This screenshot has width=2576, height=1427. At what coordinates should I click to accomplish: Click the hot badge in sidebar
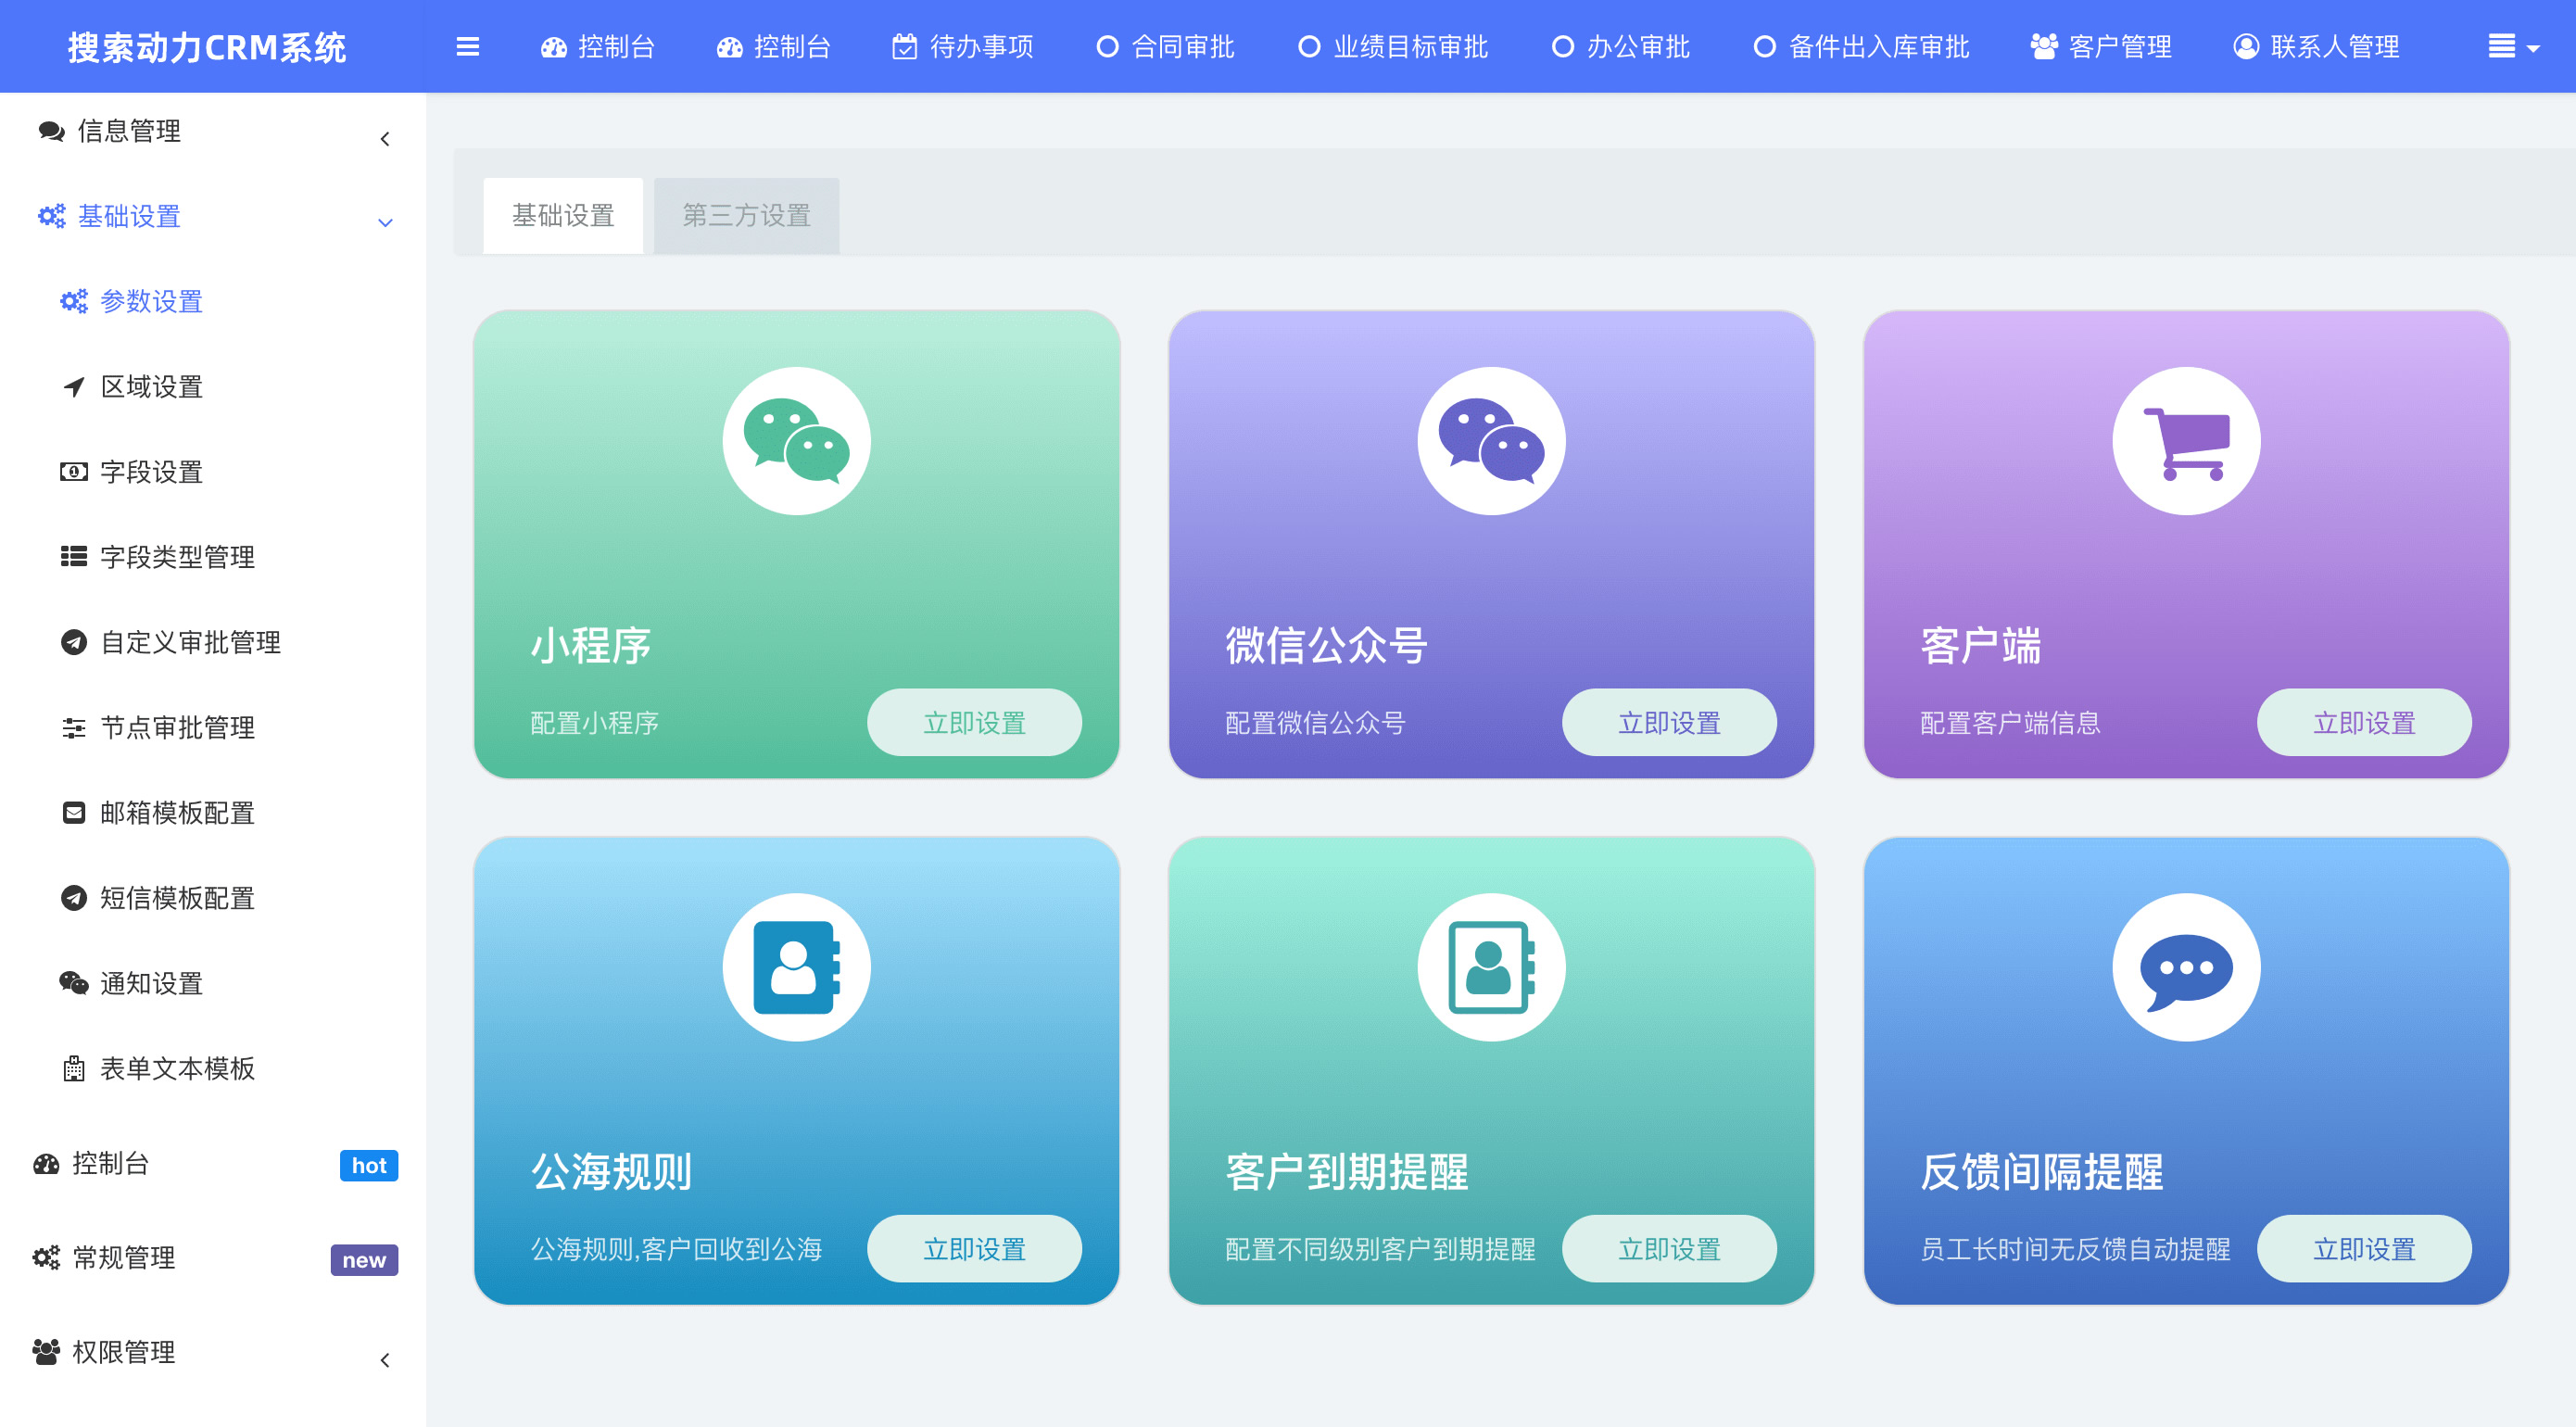369,1165
